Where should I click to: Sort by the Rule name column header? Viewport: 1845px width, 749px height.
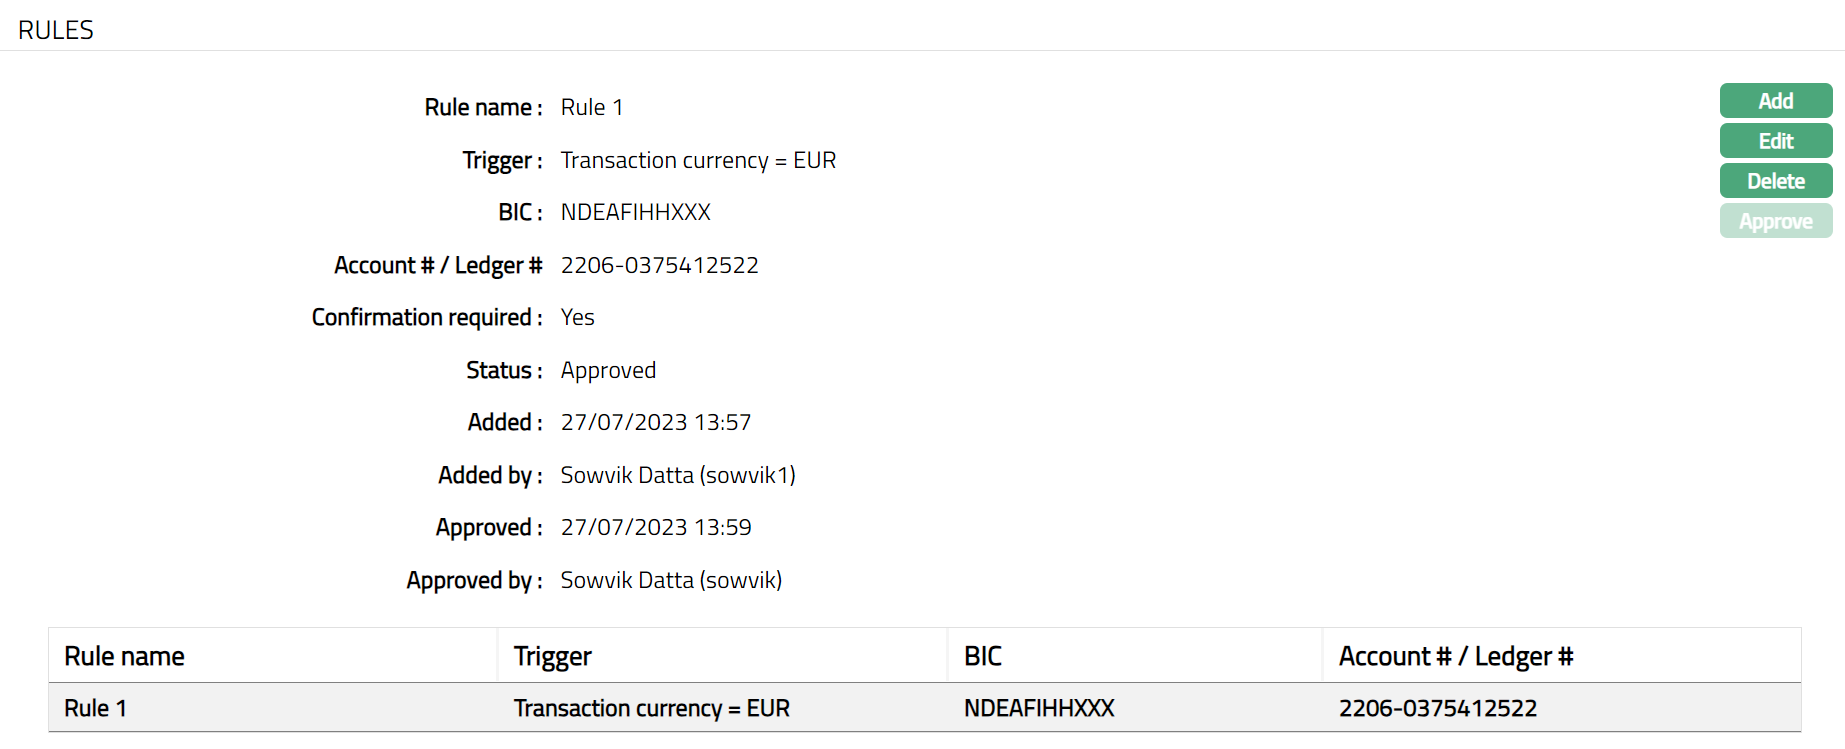point(125,656)
